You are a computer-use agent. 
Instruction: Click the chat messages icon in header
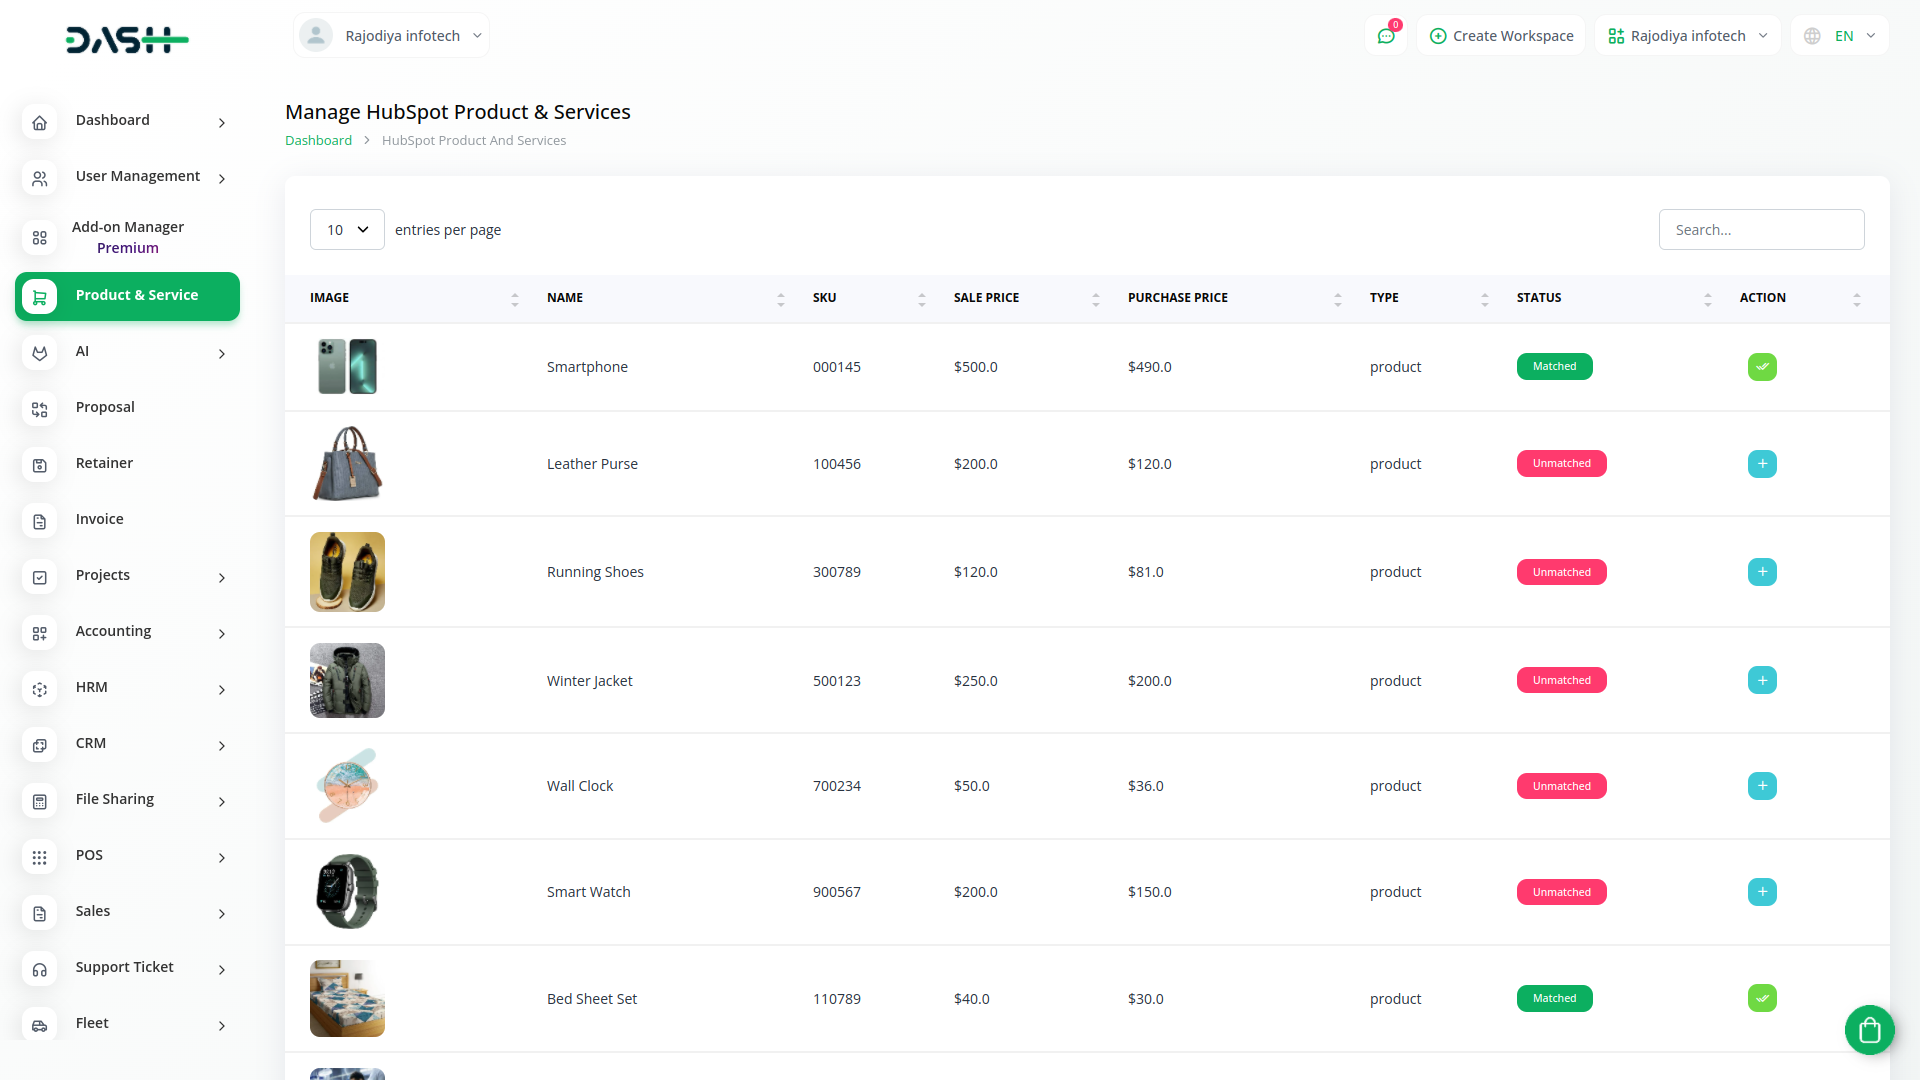click(x=1386, y=36)
